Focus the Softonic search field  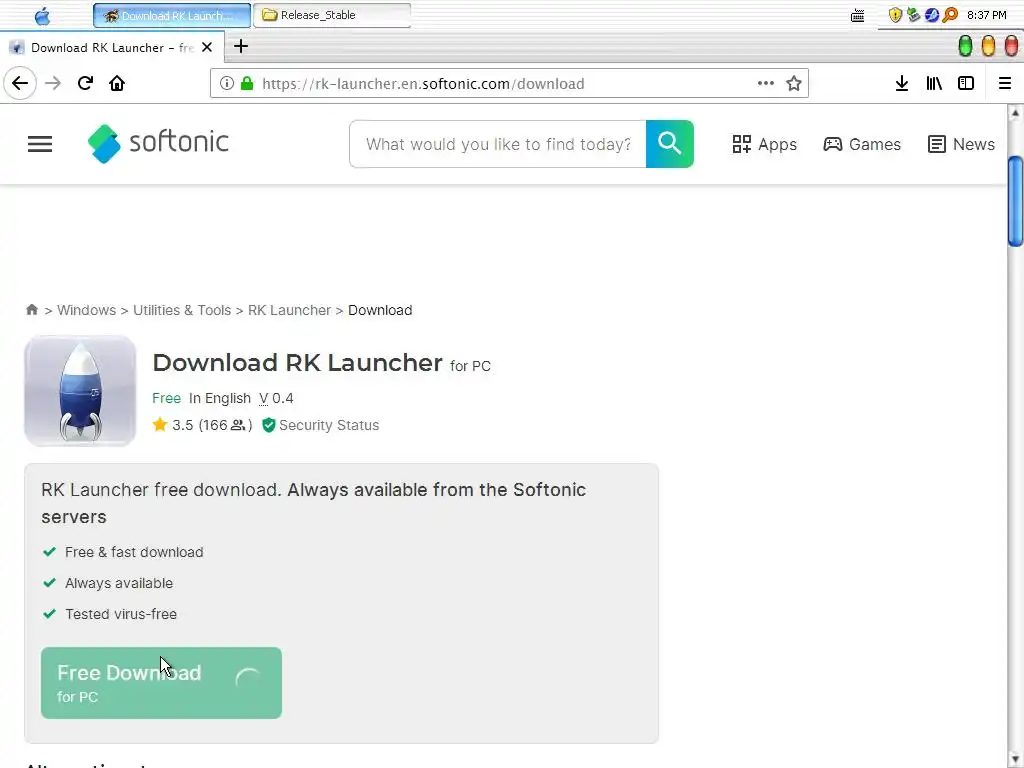point(498,144)
